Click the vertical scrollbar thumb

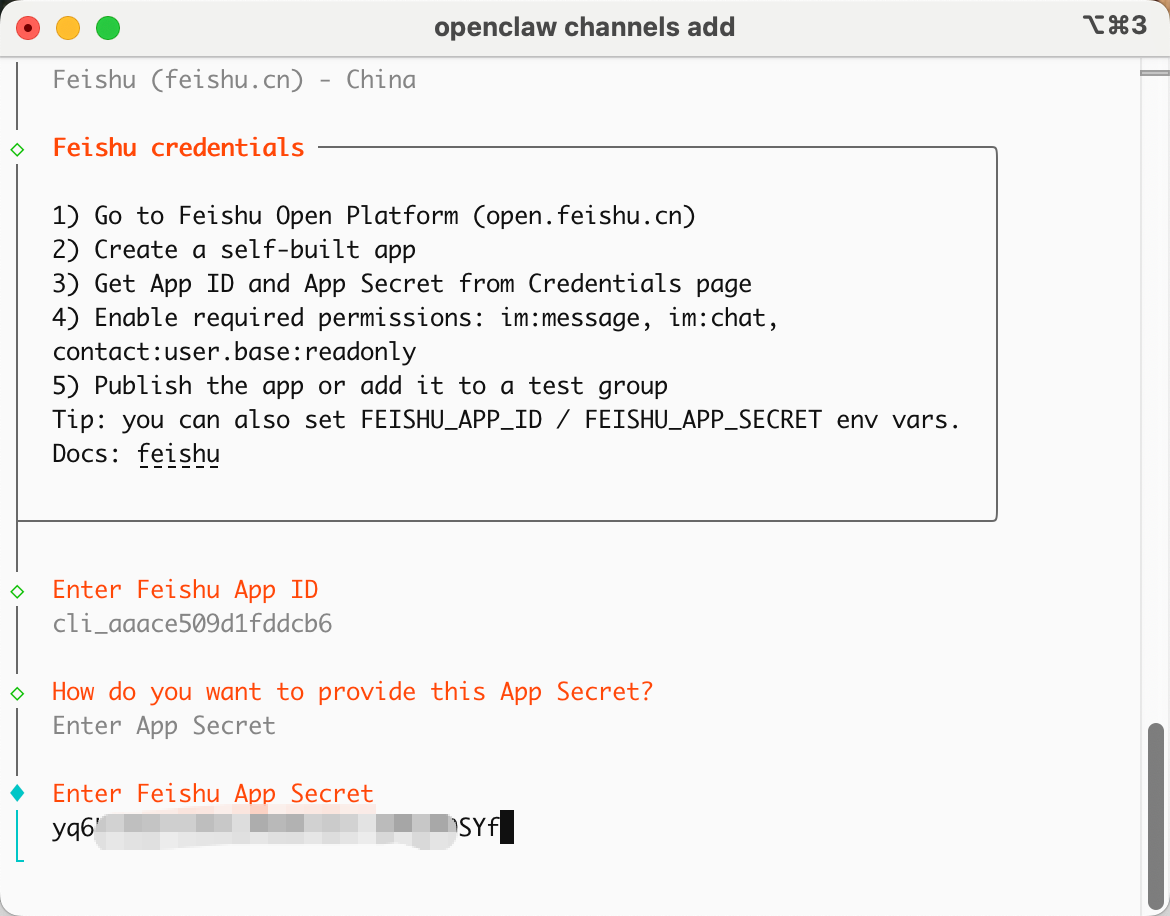click(x=1156, y=815)
